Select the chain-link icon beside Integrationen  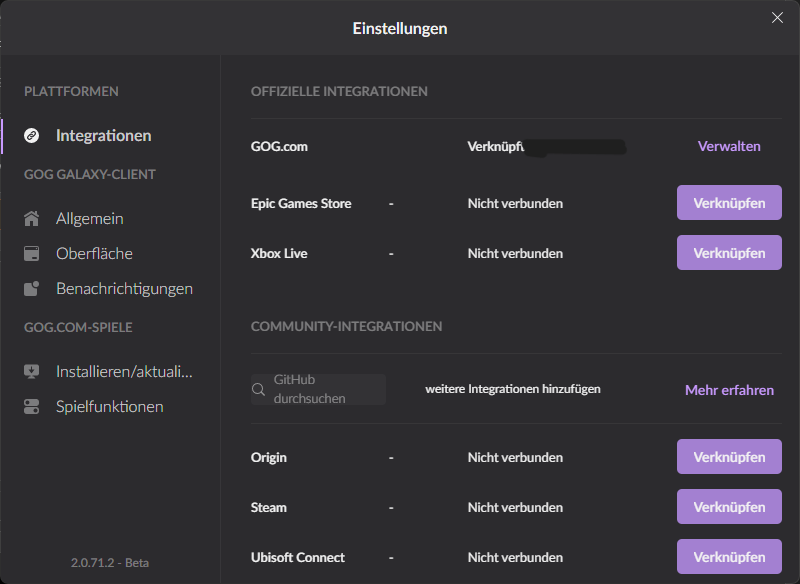(31, 135)
